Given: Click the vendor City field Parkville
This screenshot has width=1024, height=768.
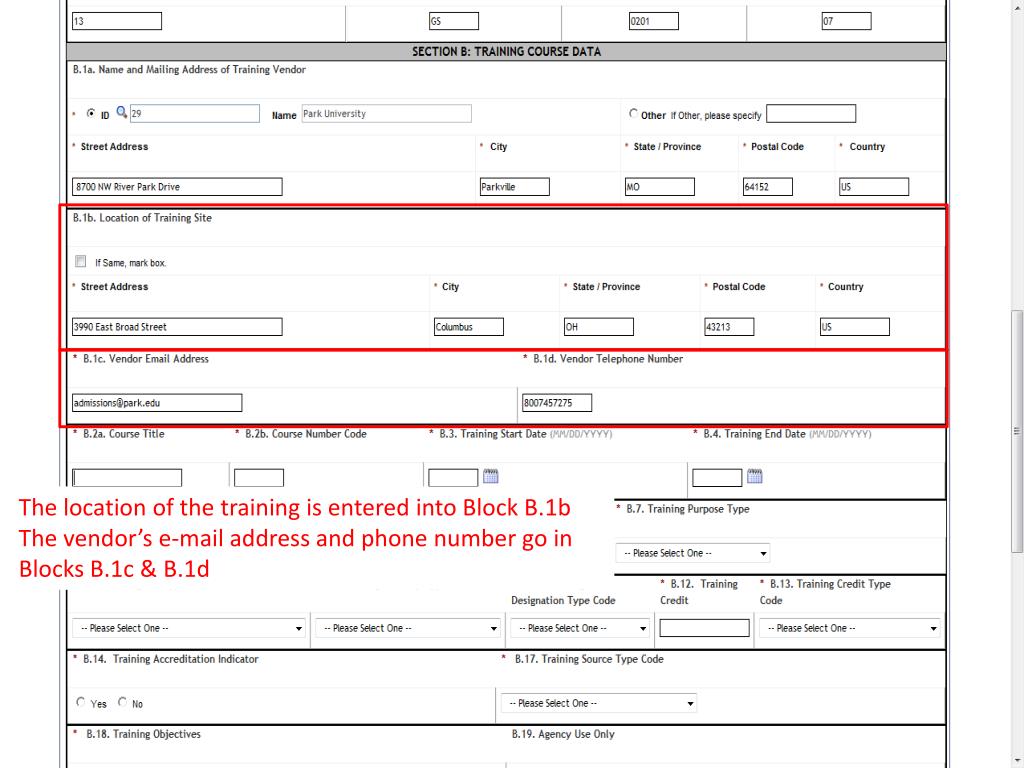Looking at the screenshot, I should [x=515, y=187].
